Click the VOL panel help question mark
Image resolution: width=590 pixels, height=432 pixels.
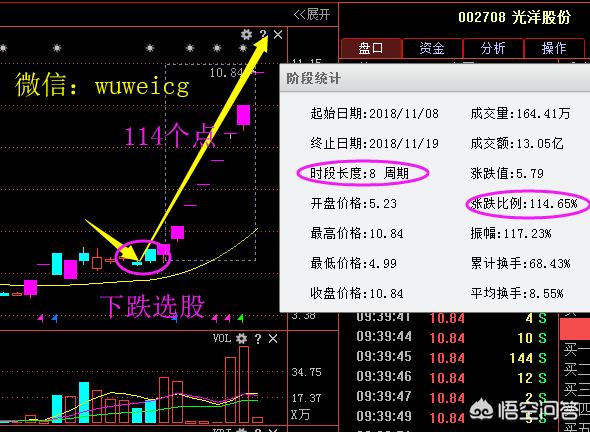pyautogui.click(x=258, y=339)
